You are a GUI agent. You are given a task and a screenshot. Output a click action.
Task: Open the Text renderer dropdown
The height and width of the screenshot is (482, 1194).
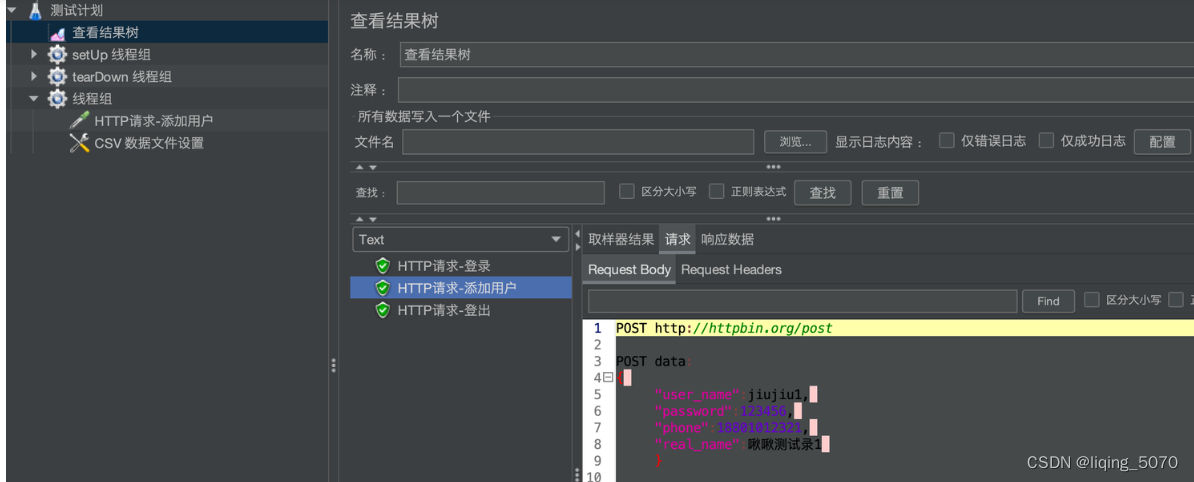[x=461, y=239]
